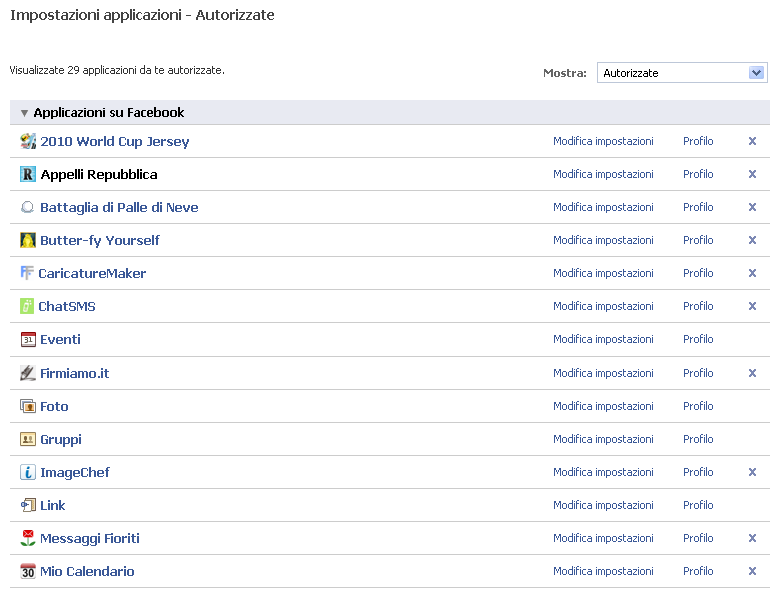Modifica impostazioni for Appelli Repubblica
Viewport: 773px width, 590px height.
pos(603,174)
